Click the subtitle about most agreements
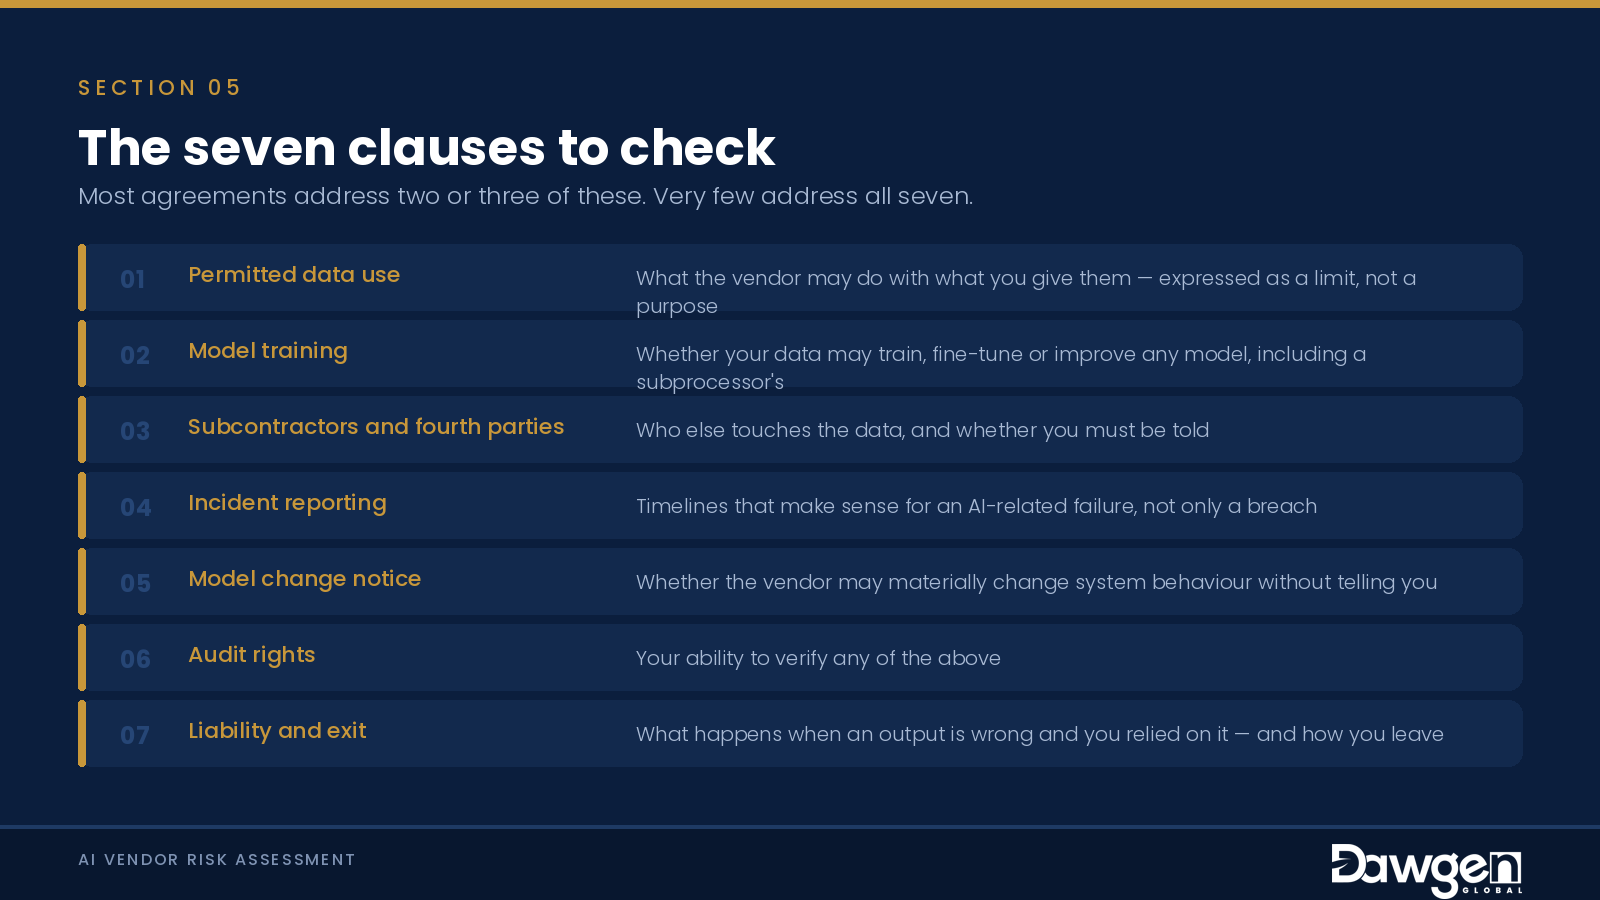The width and height of the screenshot is (1600, 900). (x=526, y=196)
